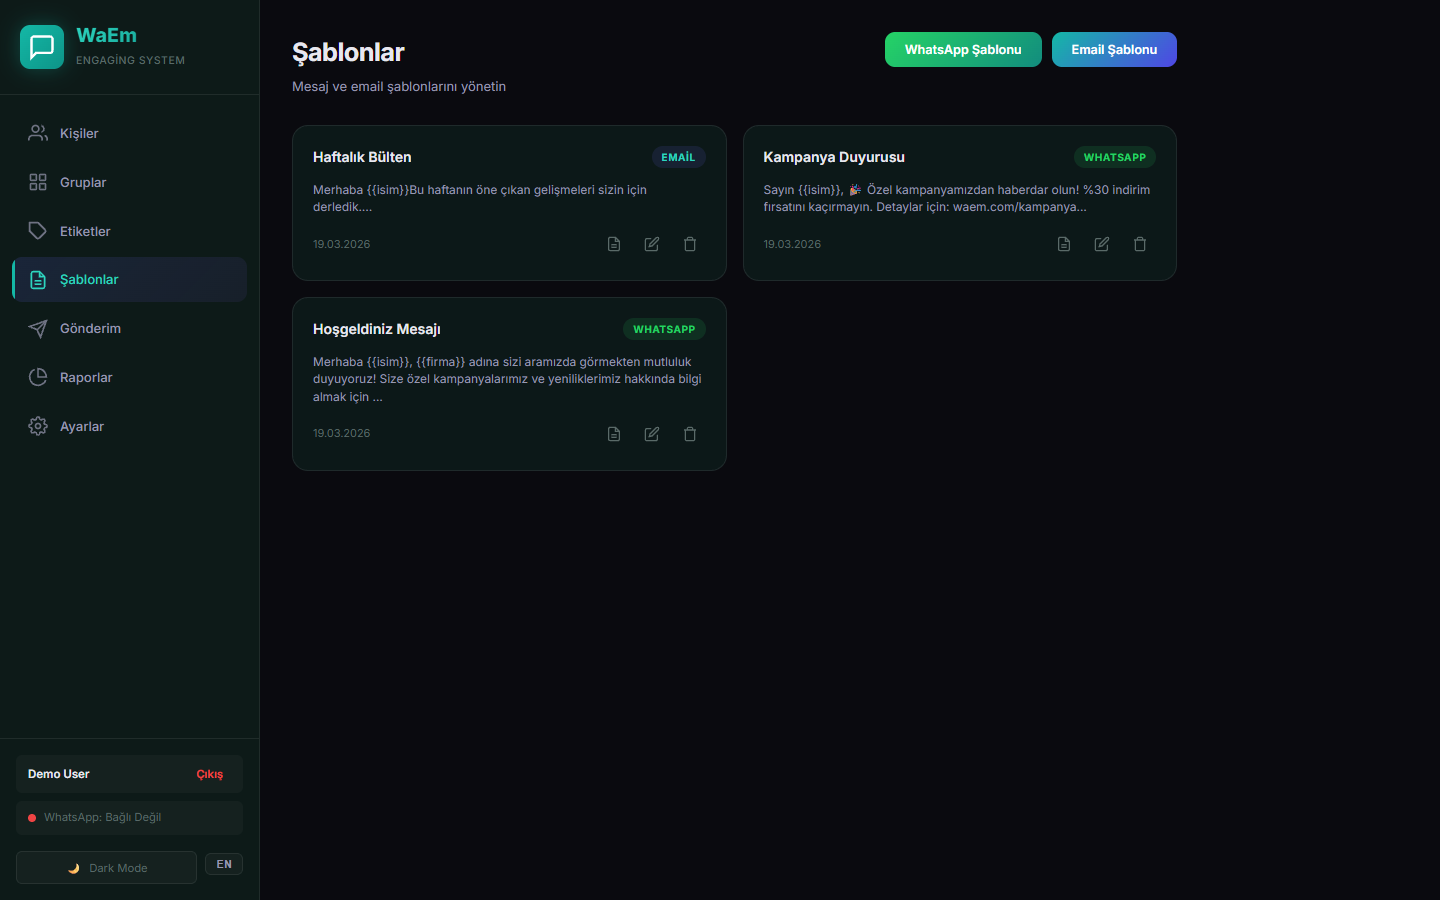Toggle Dark Mode theme
The width and height of the screenshot is (1440, 900).
pyautogui.click(x=106, y=868)
